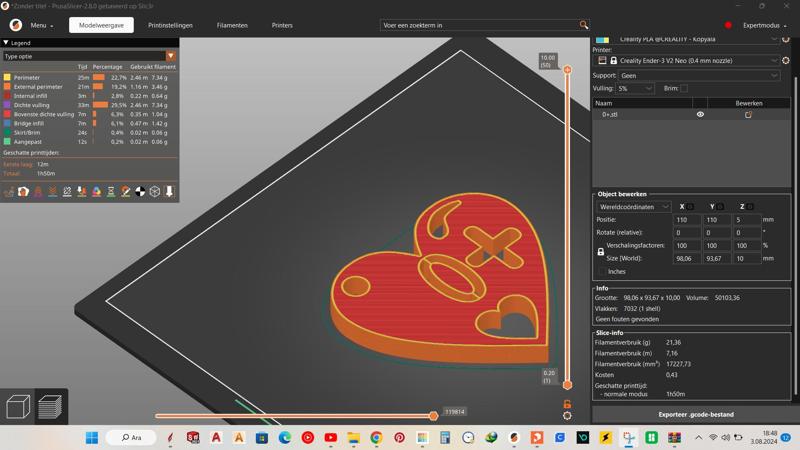
Task: Click Positie X value field
Action: click(x=687, y=220)
